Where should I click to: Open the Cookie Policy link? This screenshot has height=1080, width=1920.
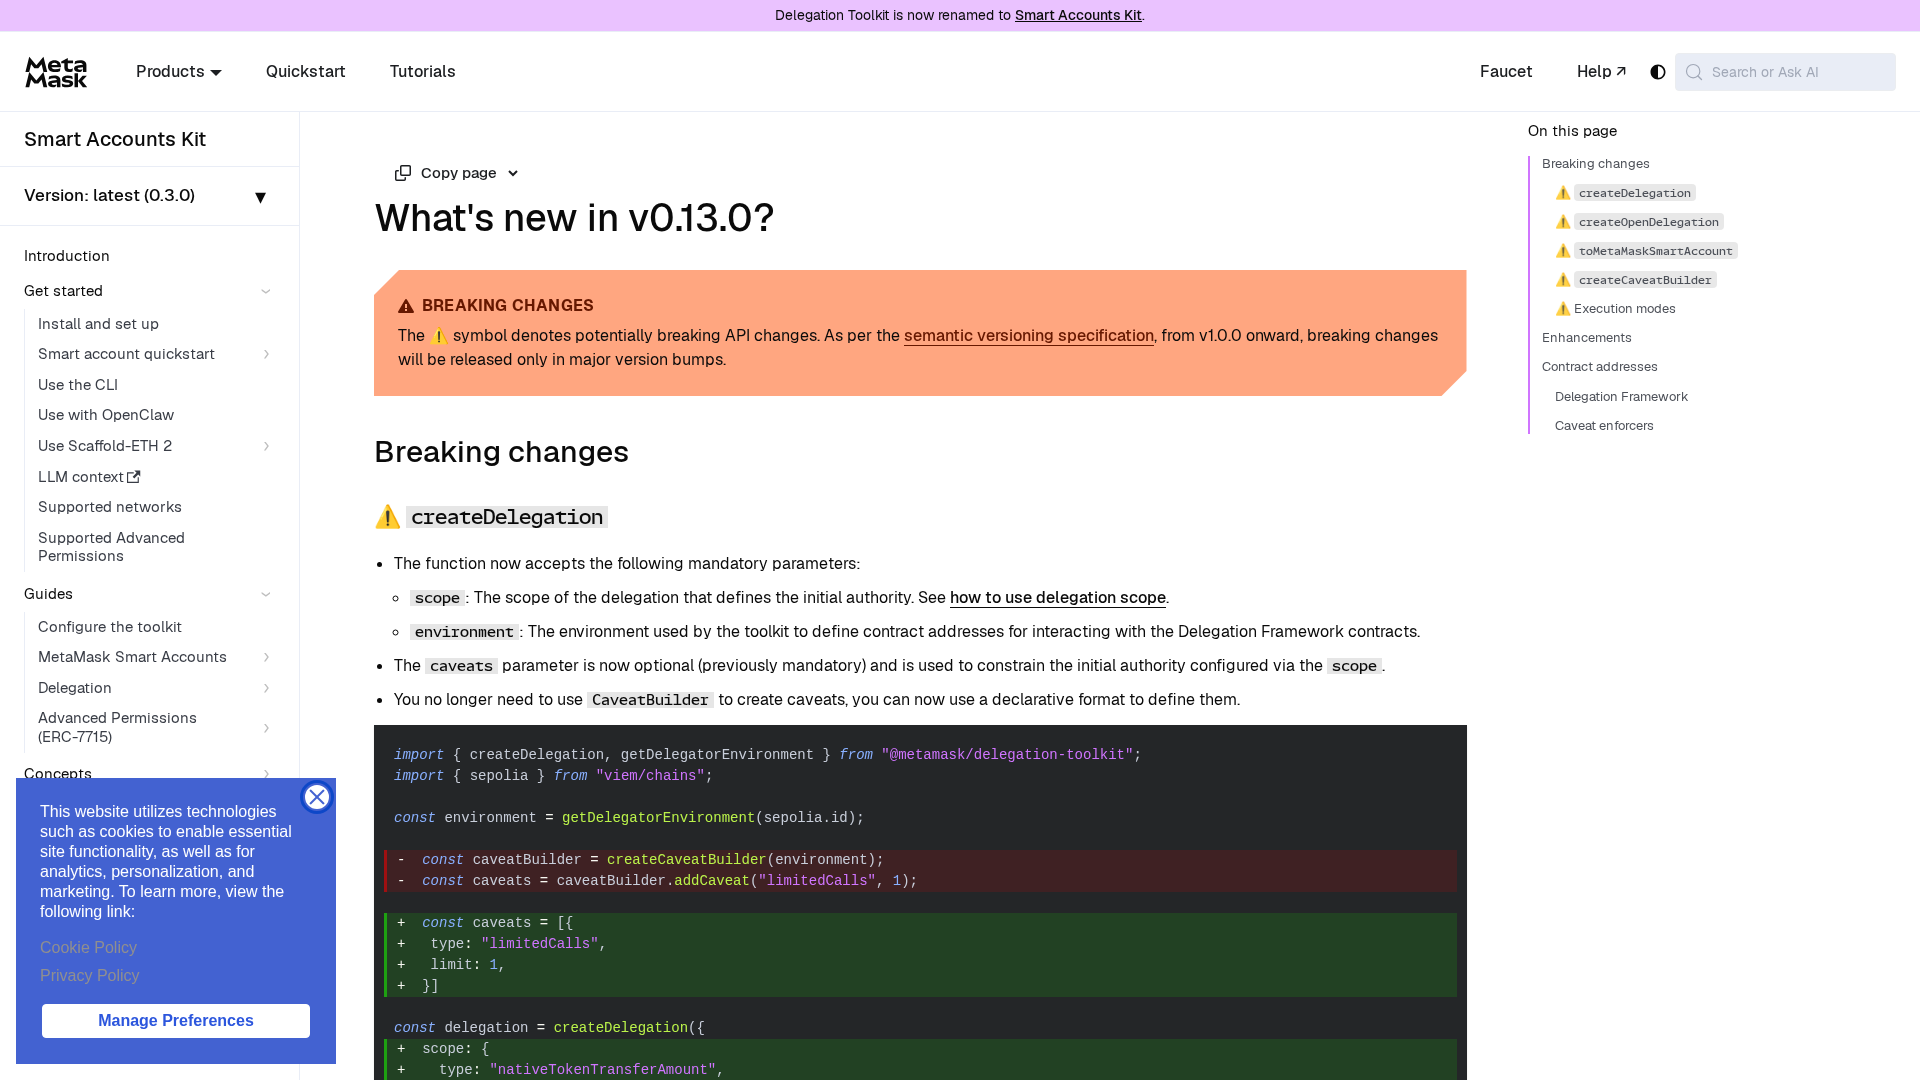[88, 948]
